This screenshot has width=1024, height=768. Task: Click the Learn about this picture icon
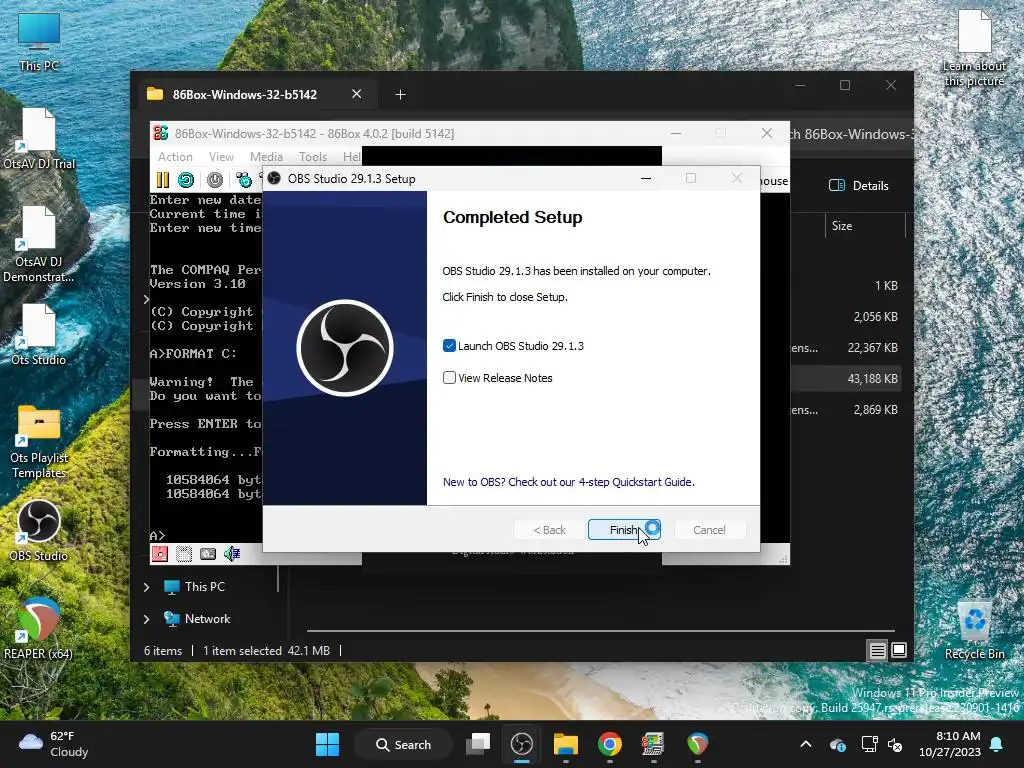[x=974, y=48]
